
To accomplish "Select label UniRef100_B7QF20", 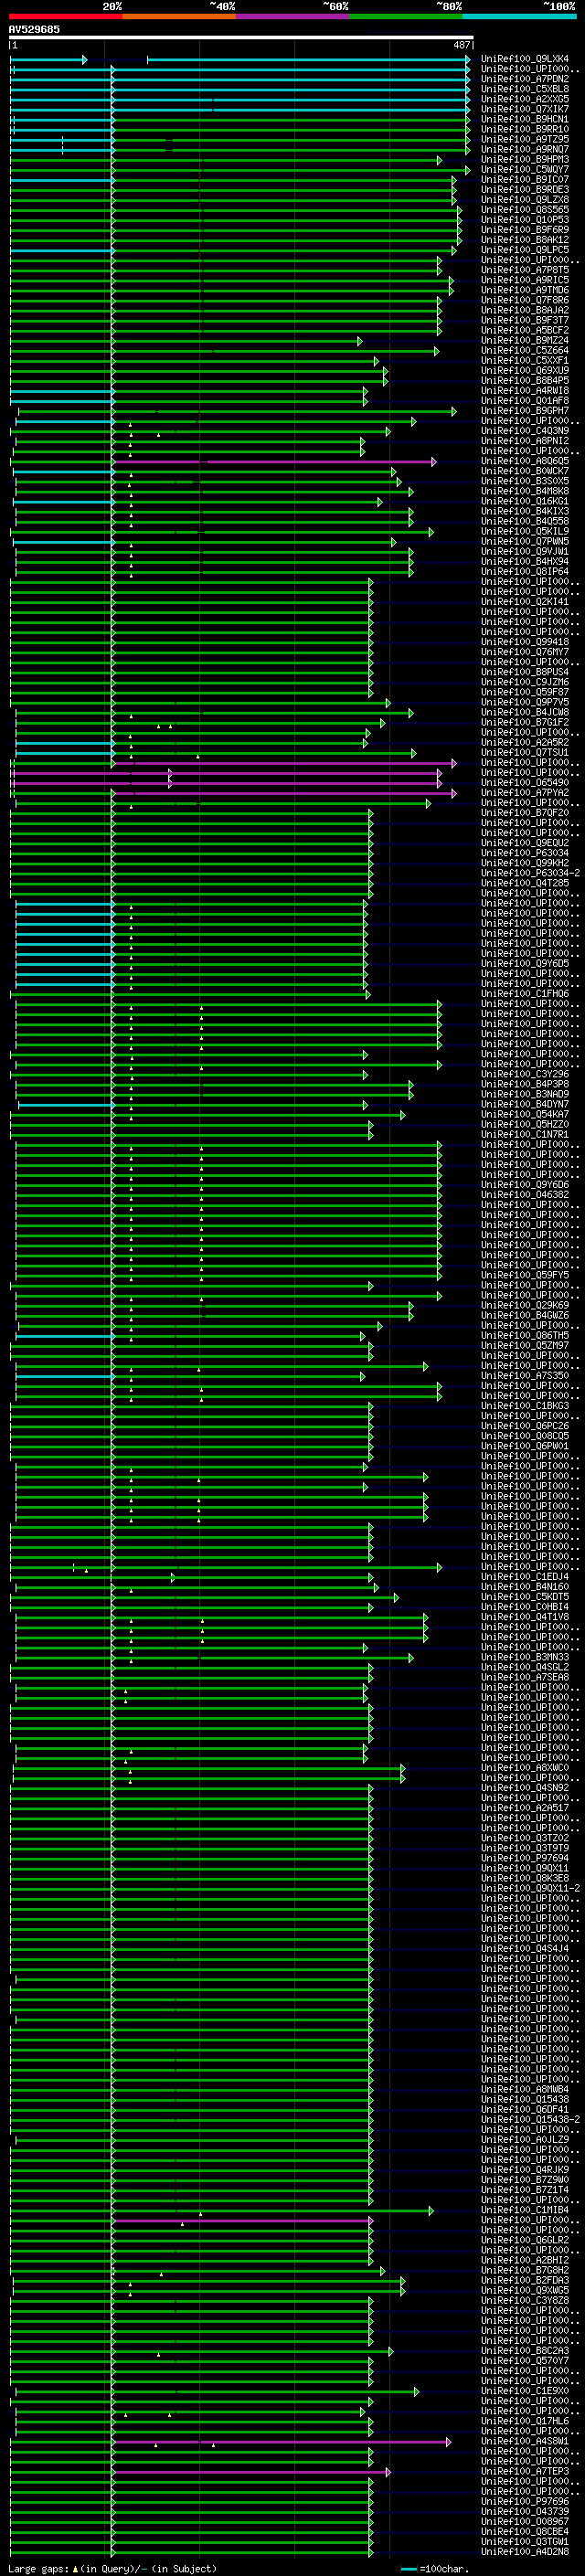I will (x=525, y=813).
